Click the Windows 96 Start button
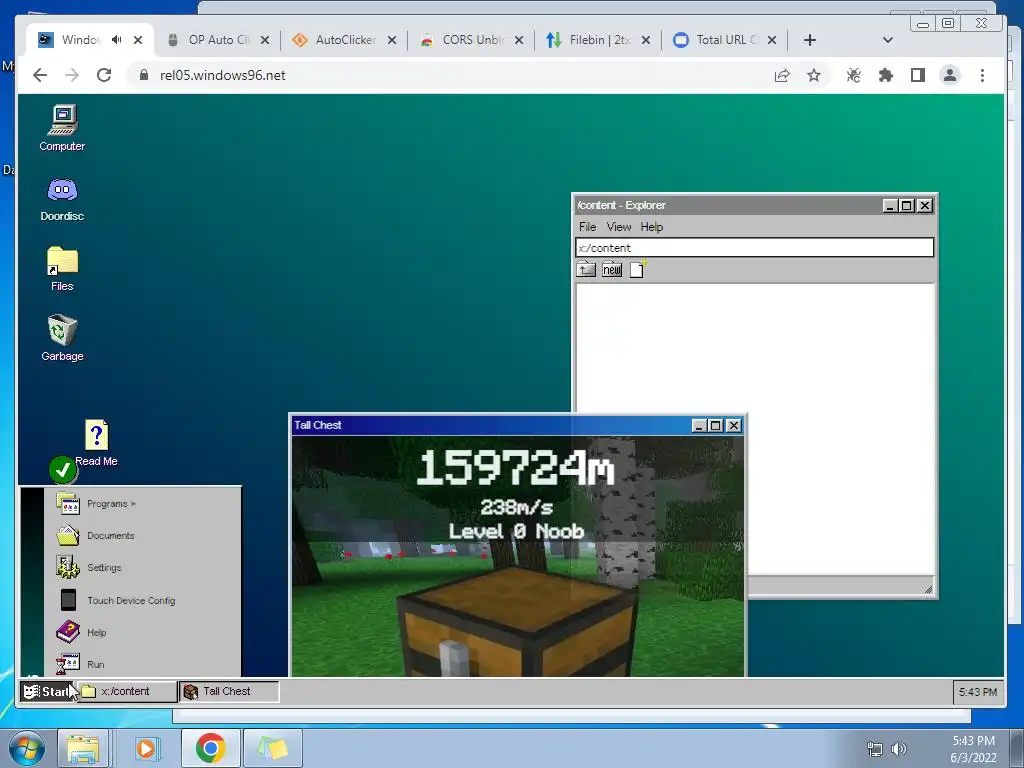Image resolution: width=1024 pixels, height=768 pixels. (x=47, y=692)
